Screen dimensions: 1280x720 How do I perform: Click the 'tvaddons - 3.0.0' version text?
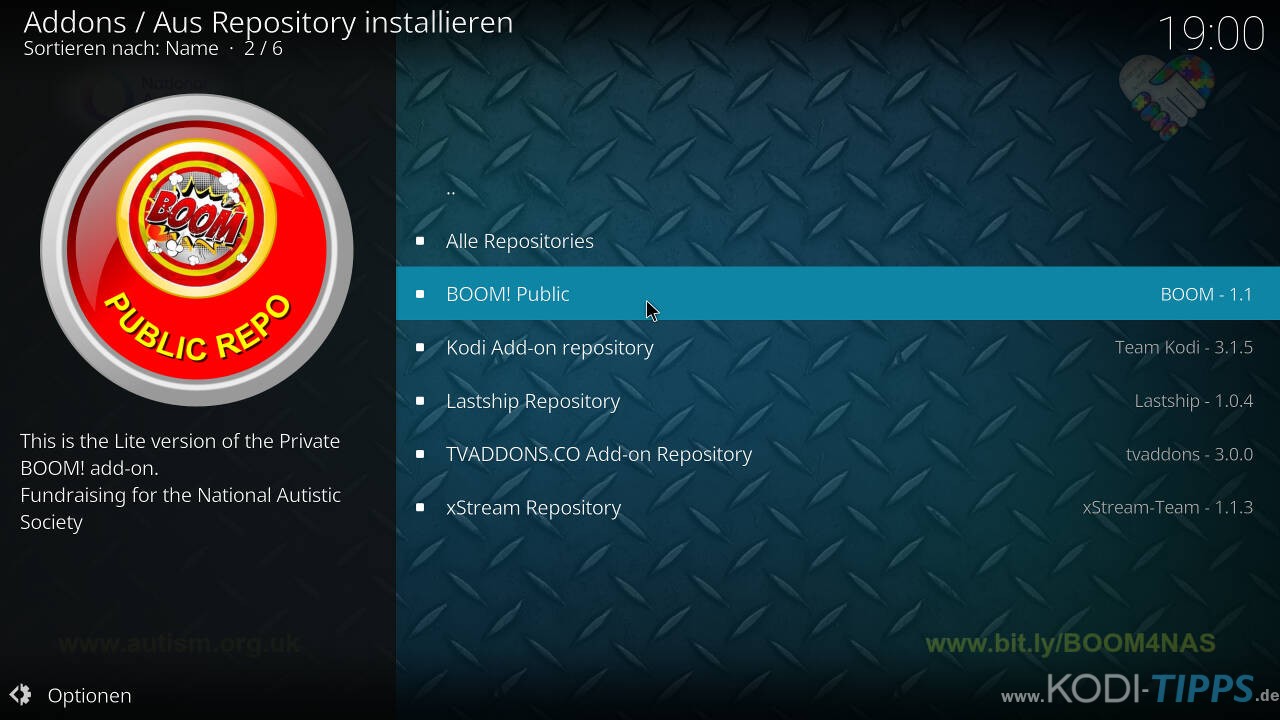[1189, 454]
